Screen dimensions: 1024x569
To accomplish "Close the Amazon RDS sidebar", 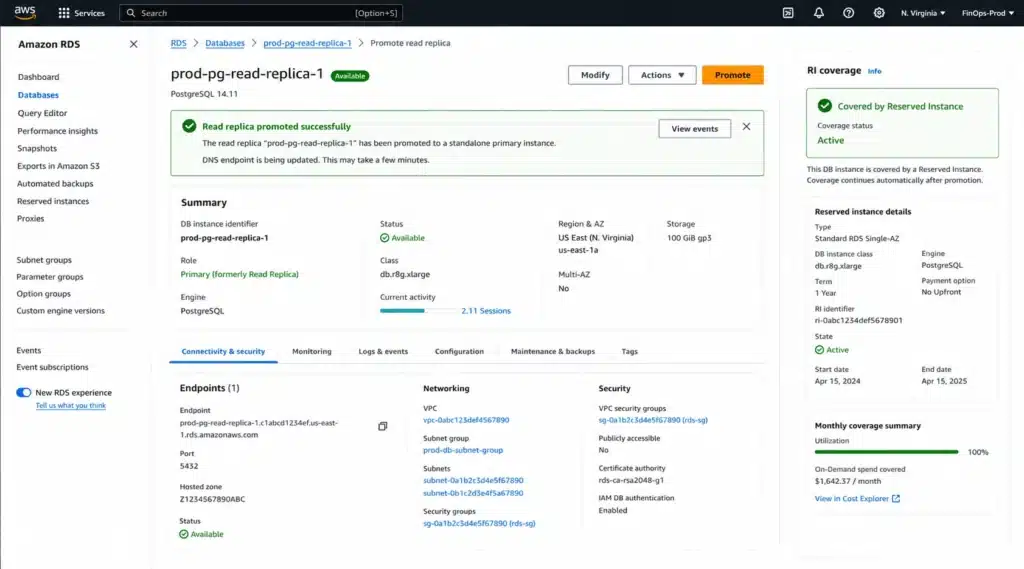I will (133, 44).
